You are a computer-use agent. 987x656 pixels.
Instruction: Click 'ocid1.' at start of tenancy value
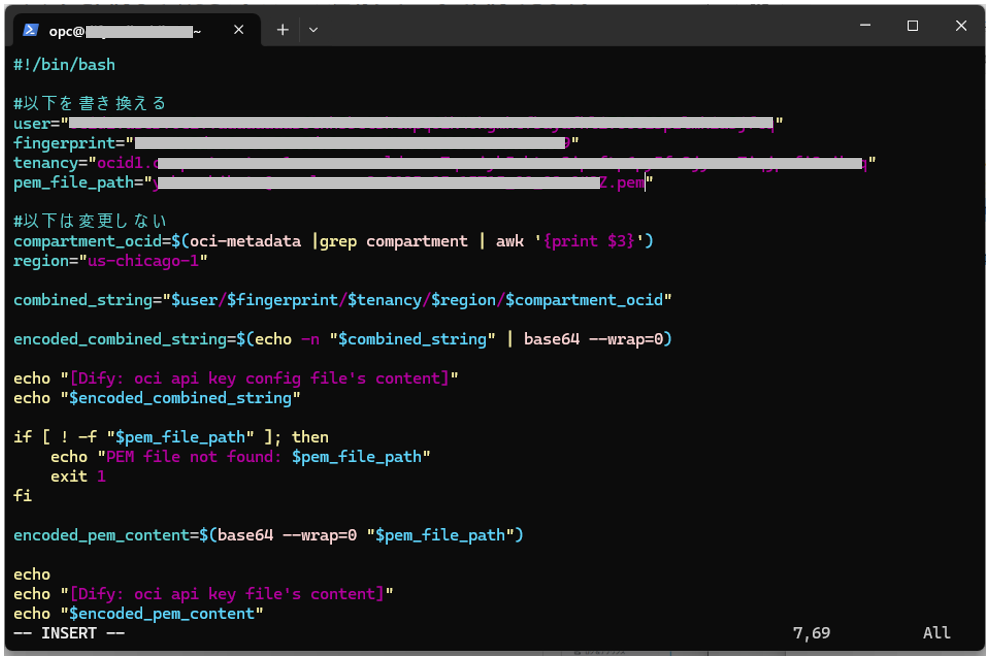point(125,163)
